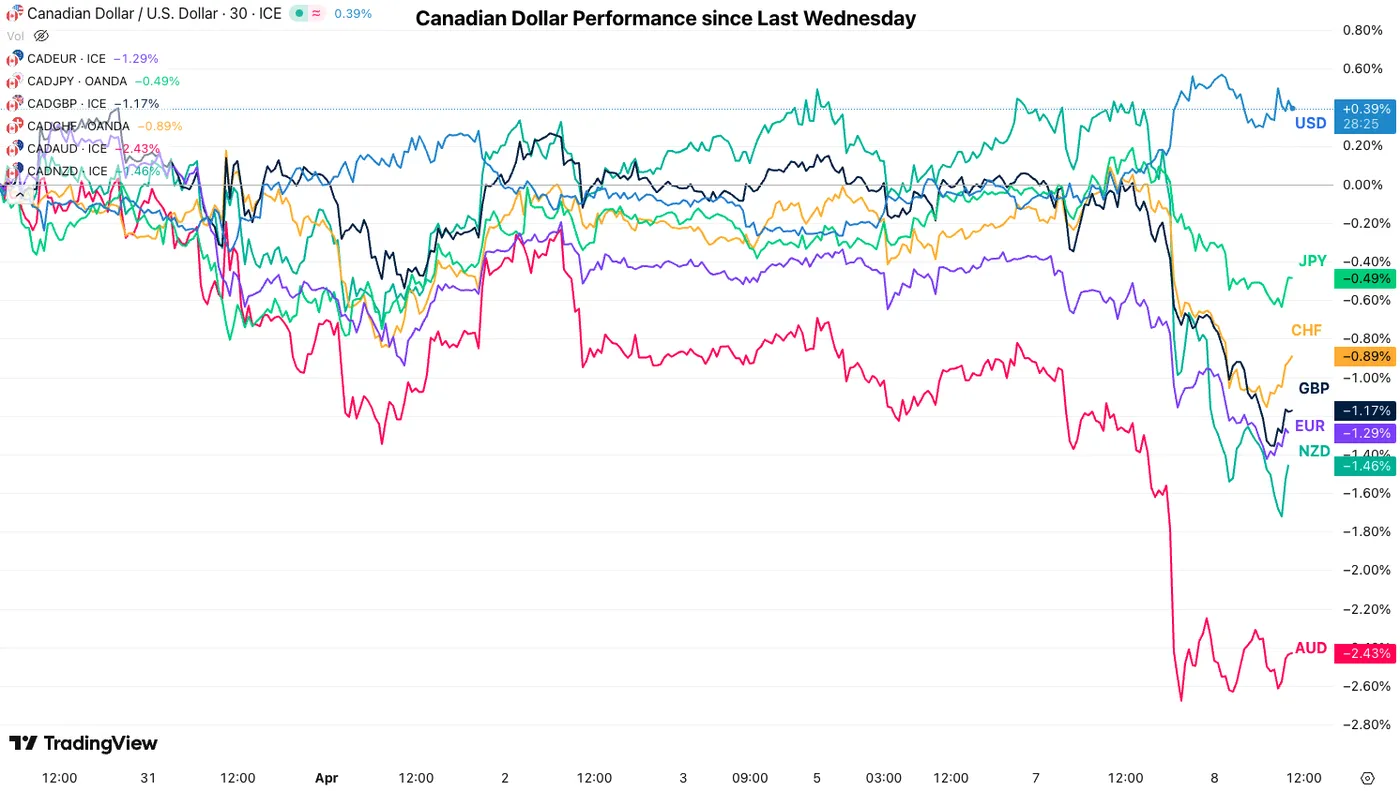Click the CADCHF flag icon in legend
This screenshot has height=791, width=1400.
click(14, 126)
